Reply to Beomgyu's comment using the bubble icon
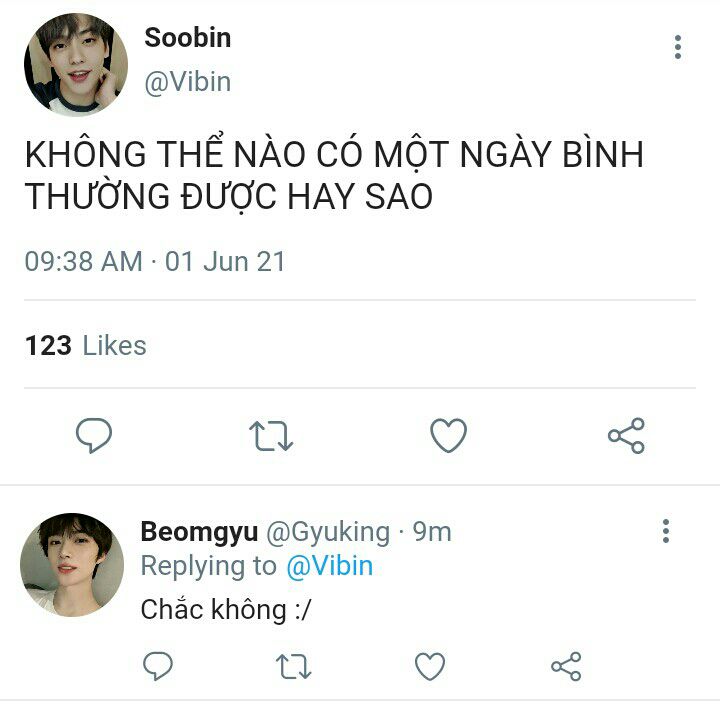Image resolution: width=720 pixels, height=709 pixels. pos(158,666)
